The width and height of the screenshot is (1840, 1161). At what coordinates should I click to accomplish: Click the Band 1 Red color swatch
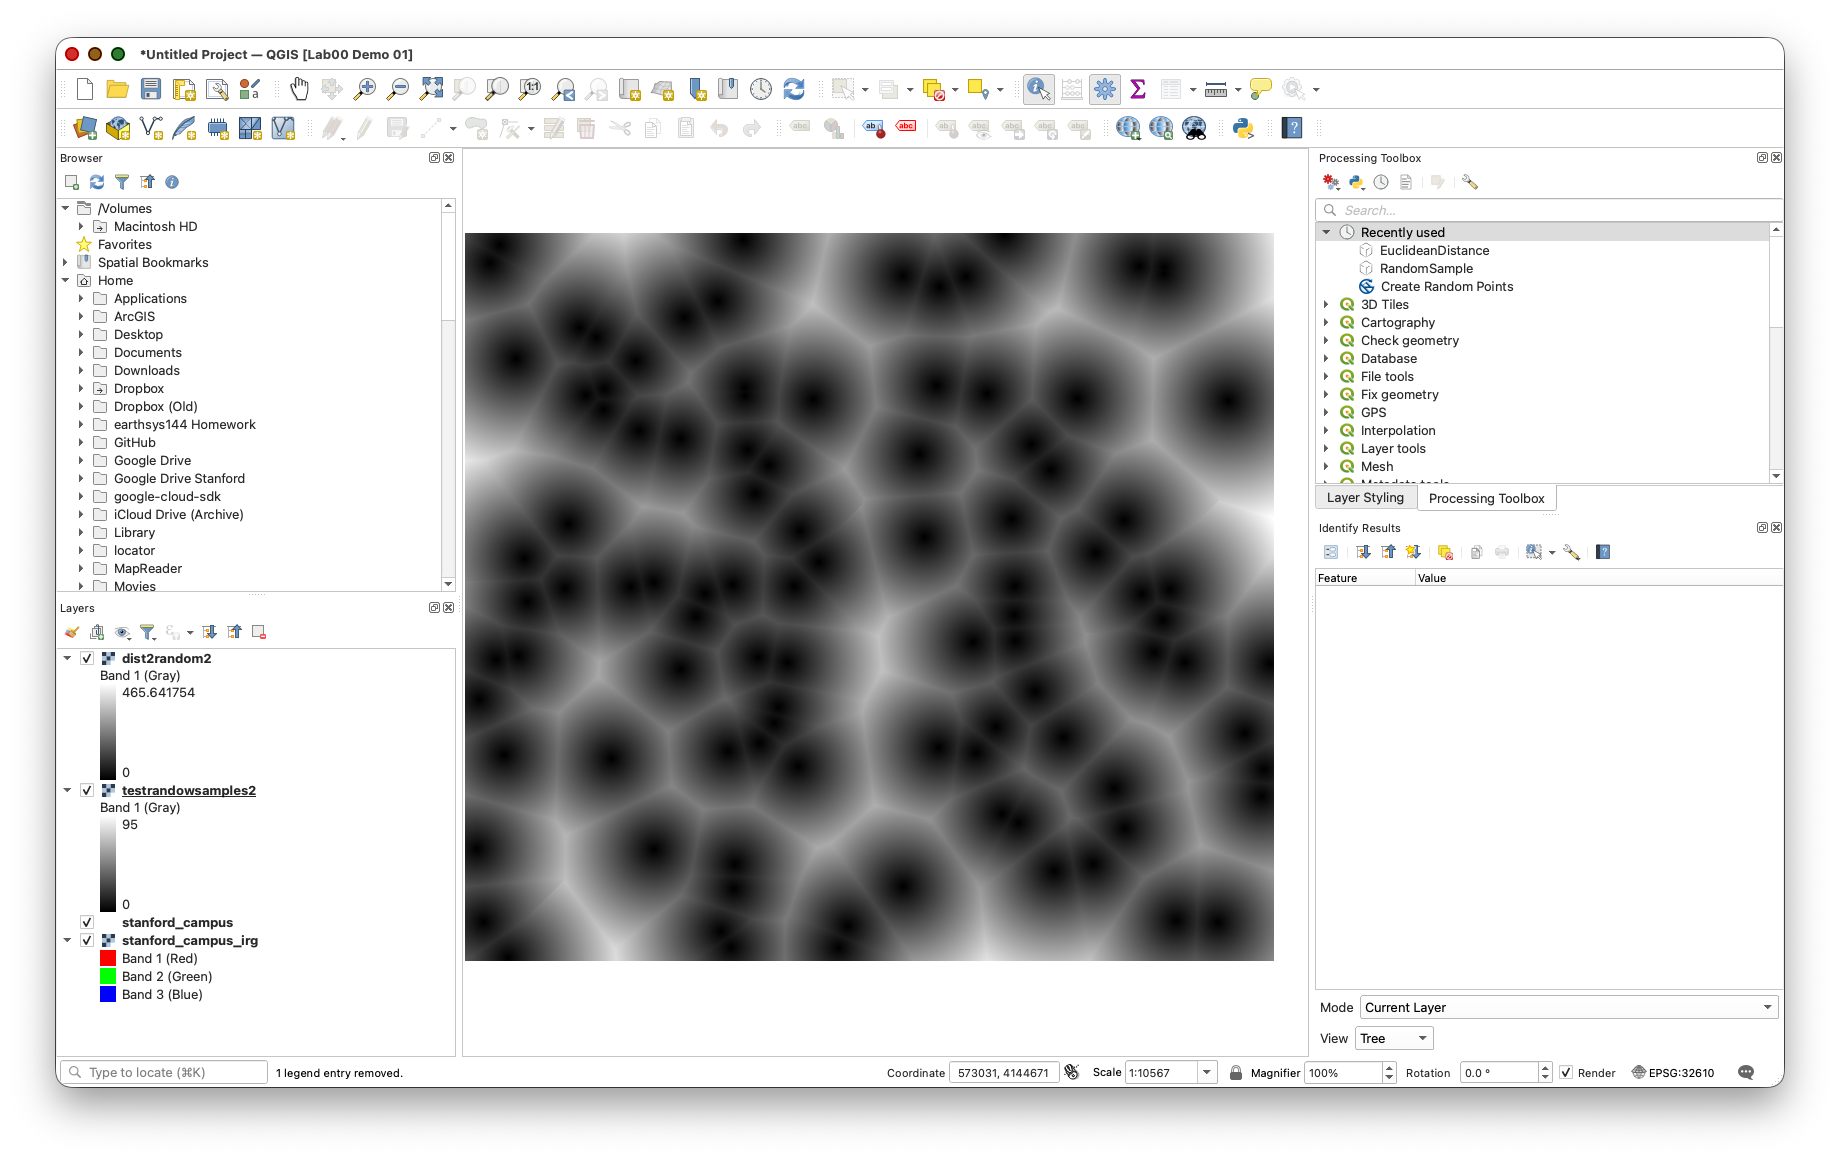108,958
